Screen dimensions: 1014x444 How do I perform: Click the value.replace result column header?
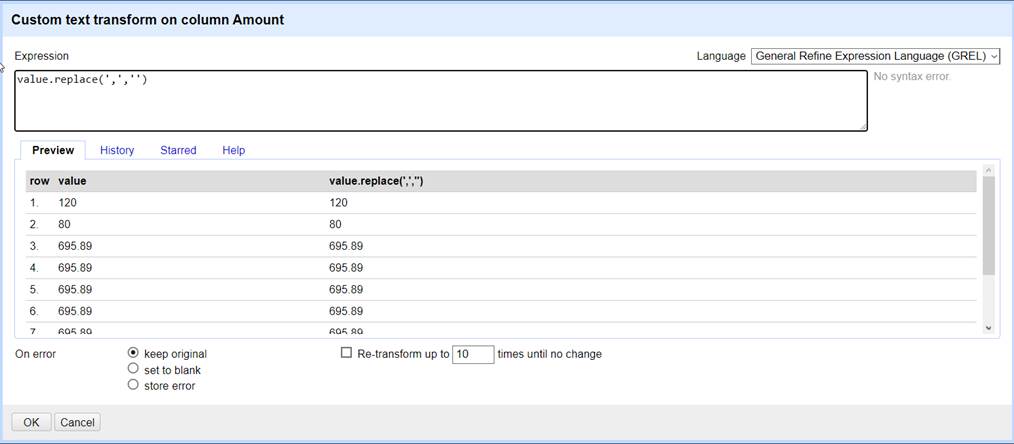tap(376, 181)
